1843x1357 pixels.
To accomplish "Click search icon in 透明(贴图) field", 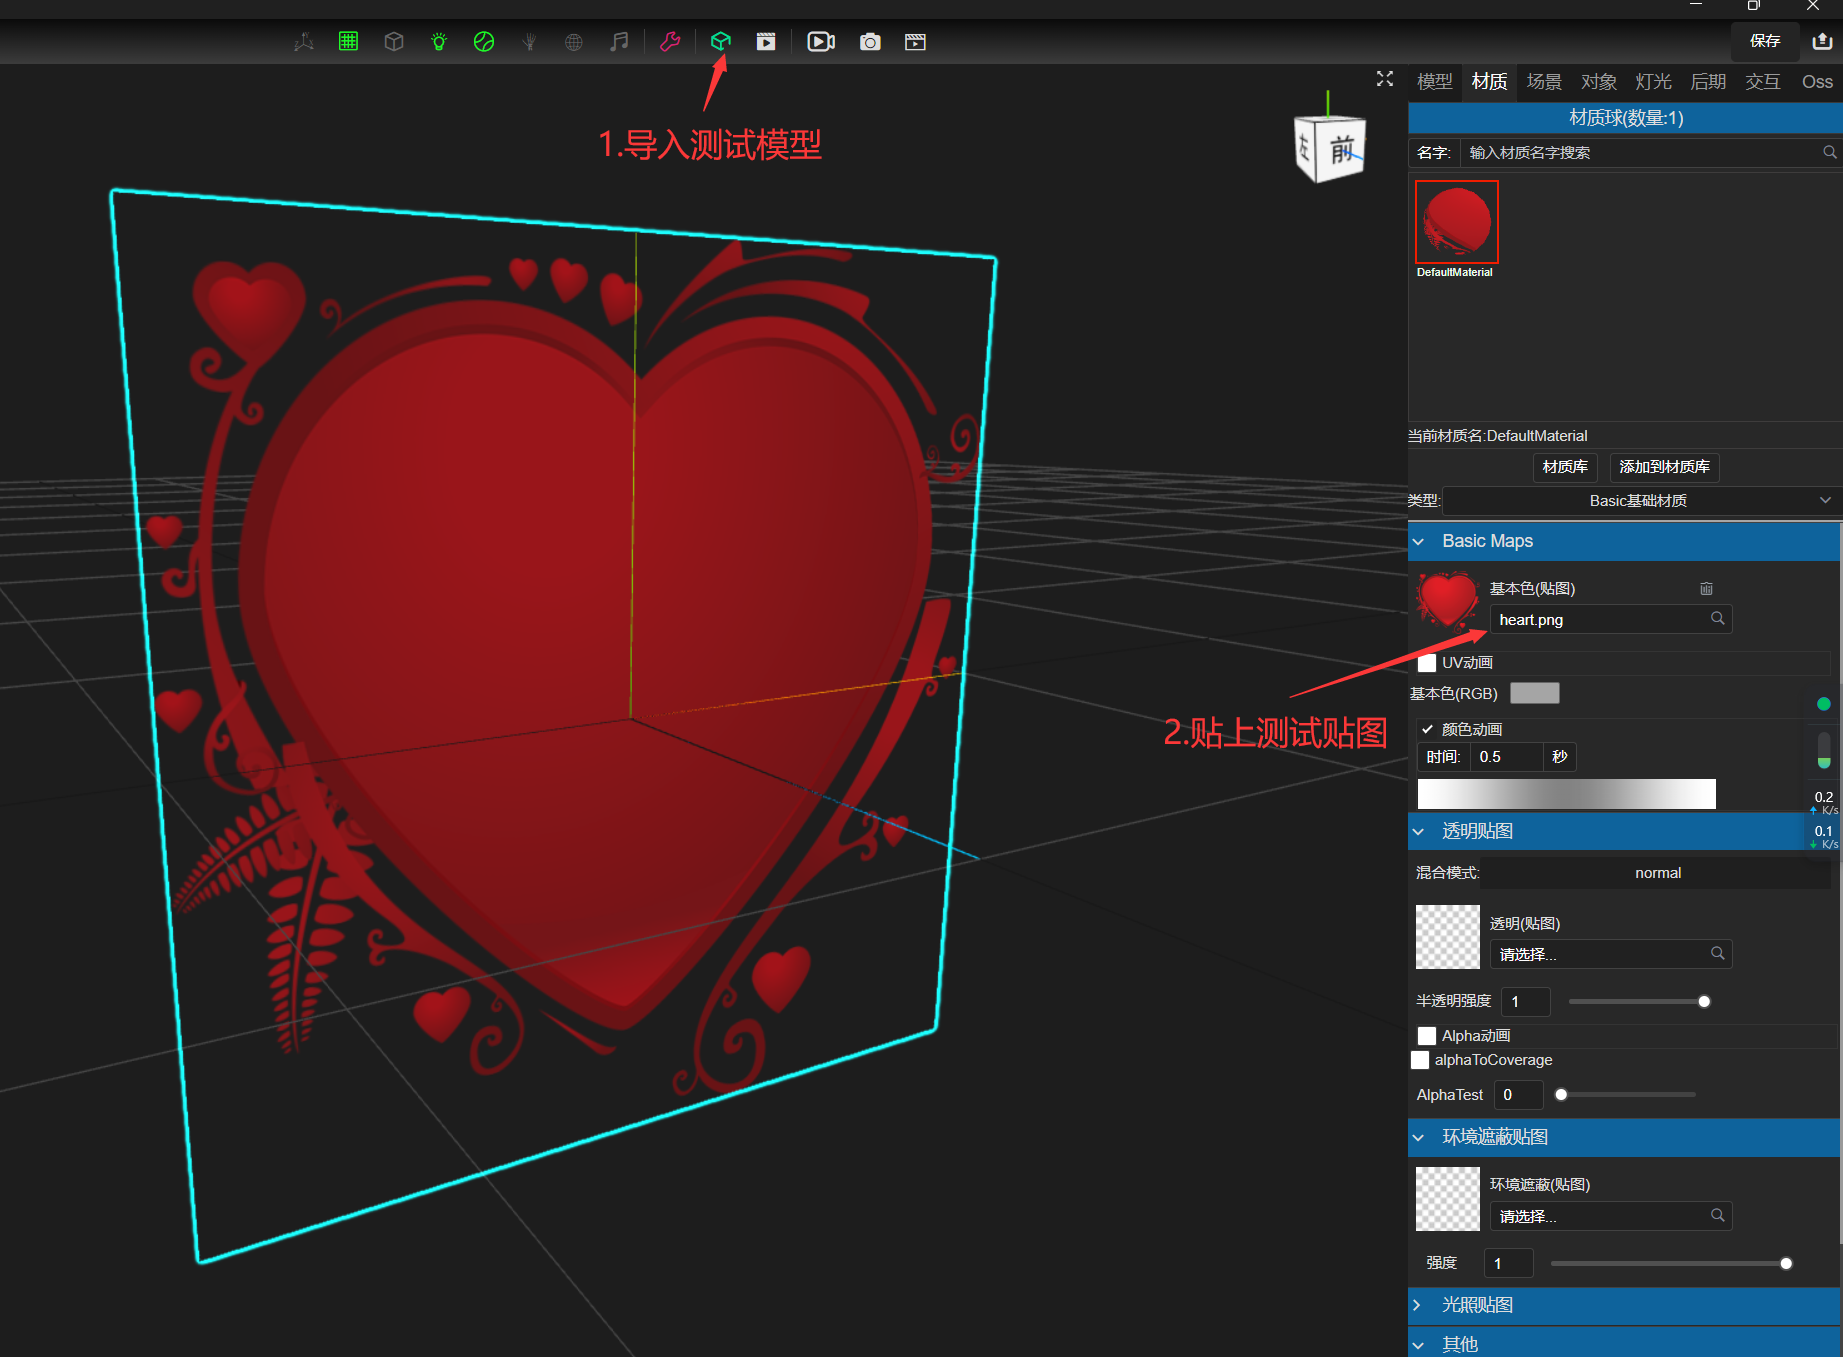I will click(1717, 954).
